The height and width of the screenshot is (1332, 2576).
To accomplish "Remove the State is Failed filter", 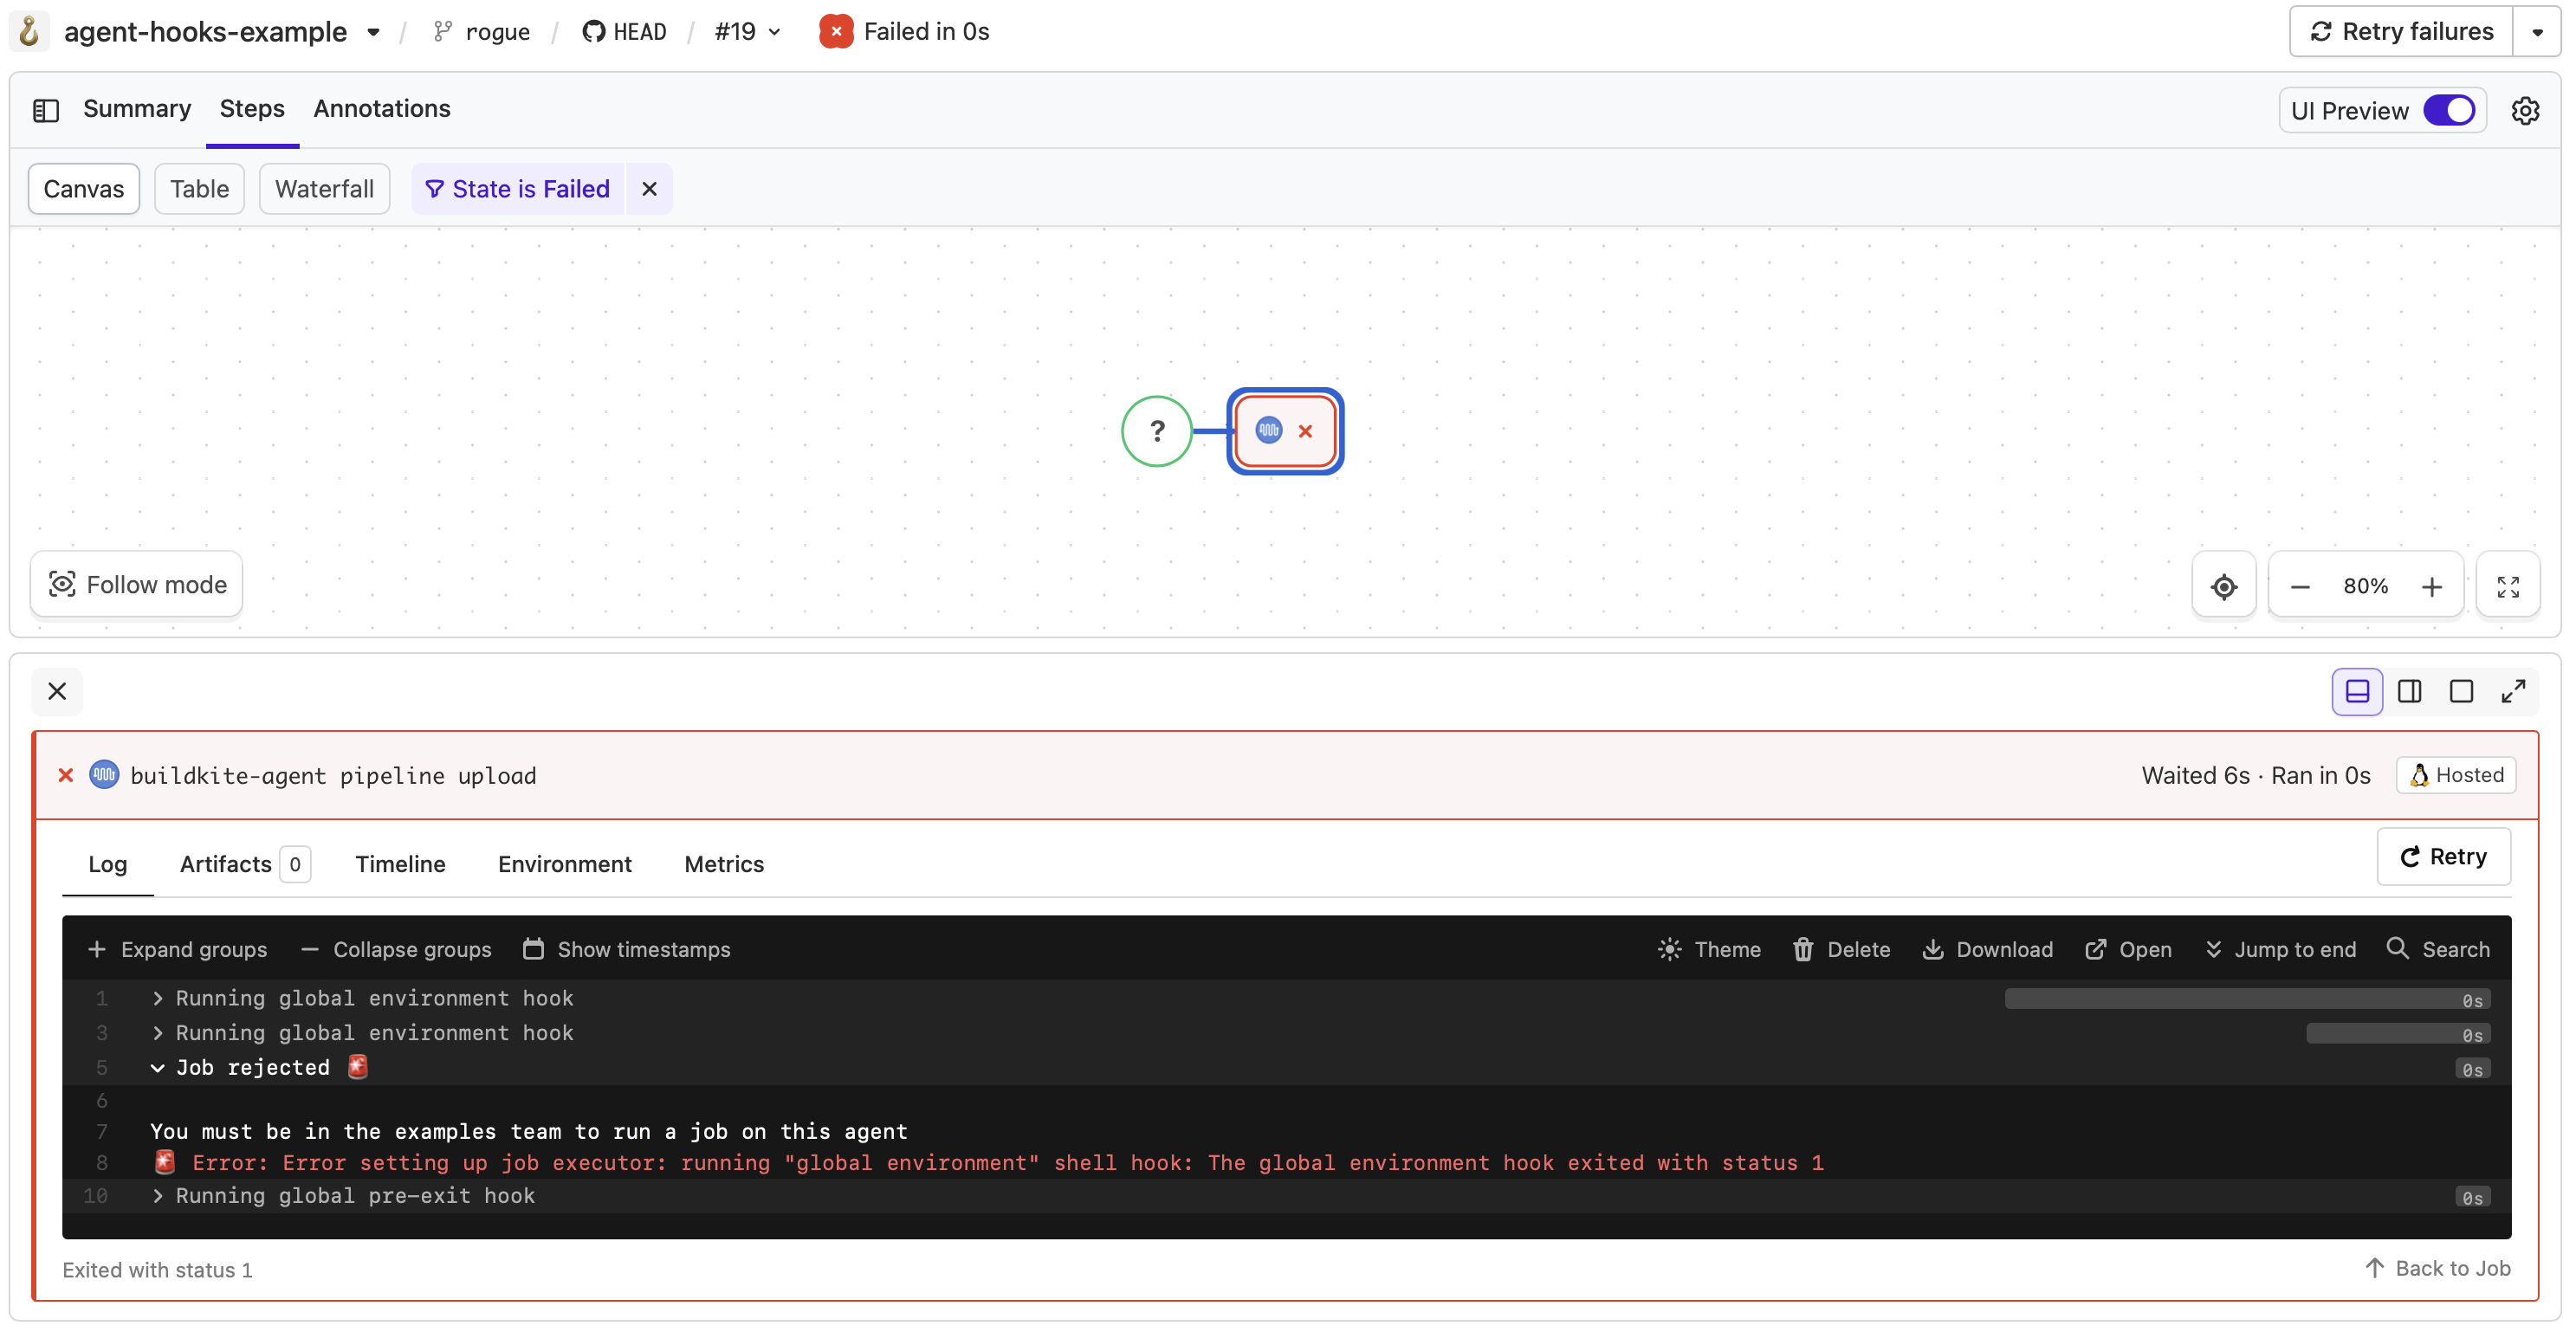I will (649, 189).
